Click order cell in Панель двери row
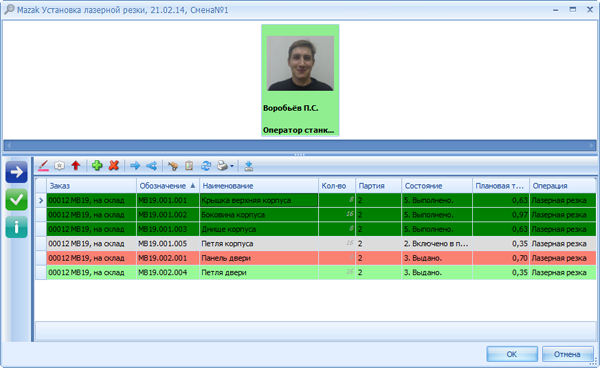 [x=91, y=258]
